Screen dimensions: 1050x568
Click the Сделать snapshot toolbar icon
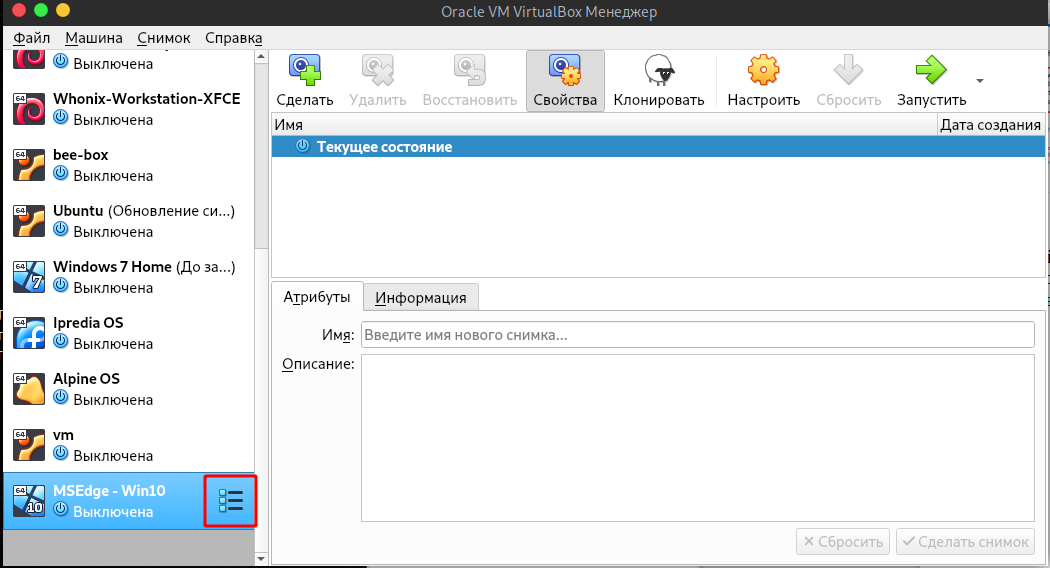click(x=305, y=70)
